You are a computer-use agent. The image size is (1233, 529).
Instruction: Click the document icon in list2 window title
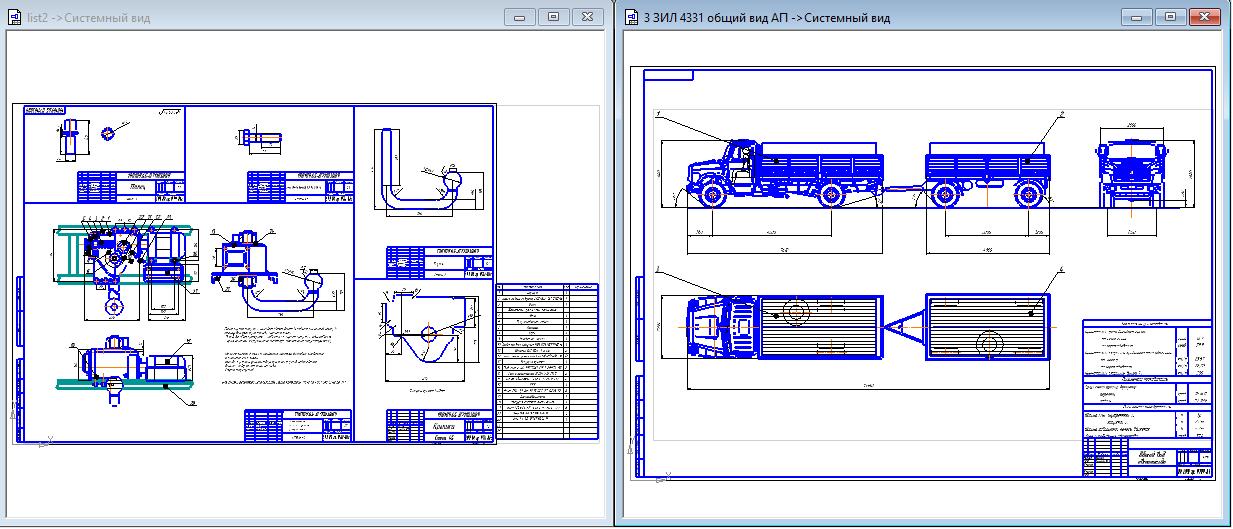12,17
